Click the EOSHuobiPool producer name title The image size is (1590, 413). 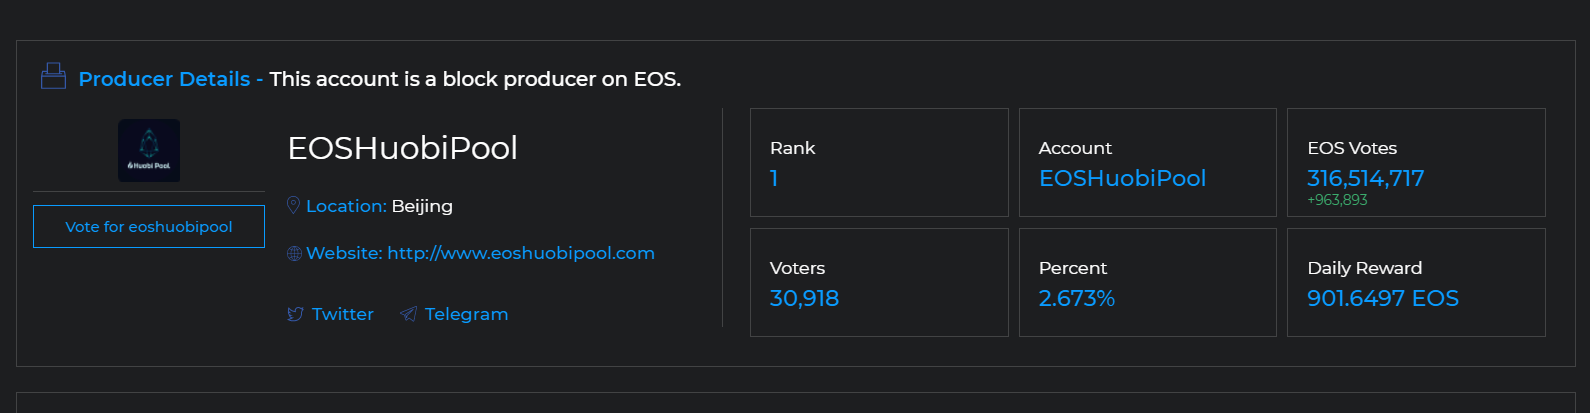point(402,148)
